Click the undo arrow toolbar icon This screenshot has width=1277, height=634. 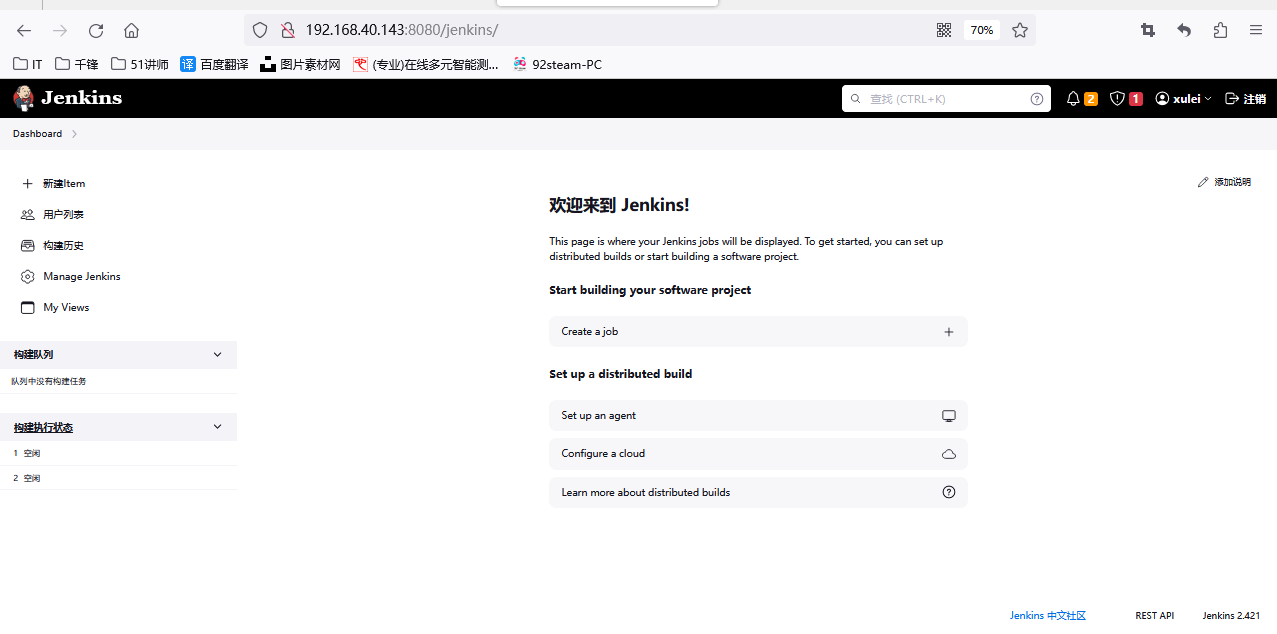pyautogui.click(x=1184, y=30)
